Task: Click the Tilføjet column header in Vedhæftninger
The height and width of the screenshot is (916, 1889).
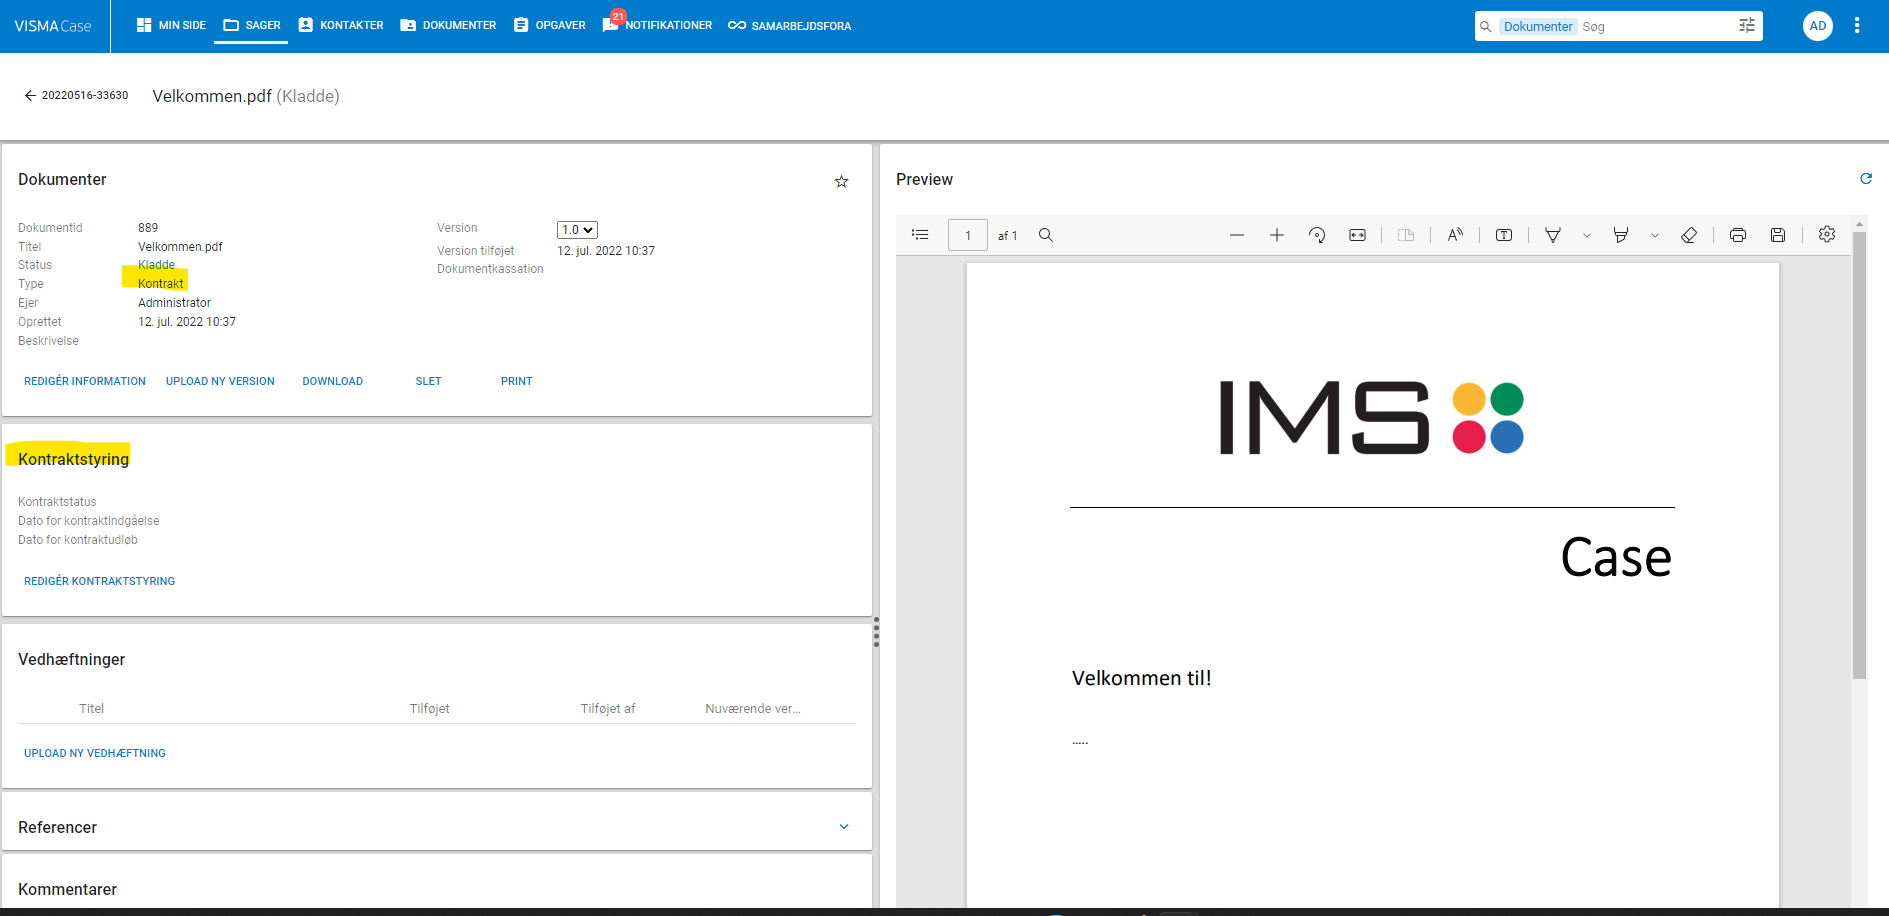Action: (x=430, y=709)
